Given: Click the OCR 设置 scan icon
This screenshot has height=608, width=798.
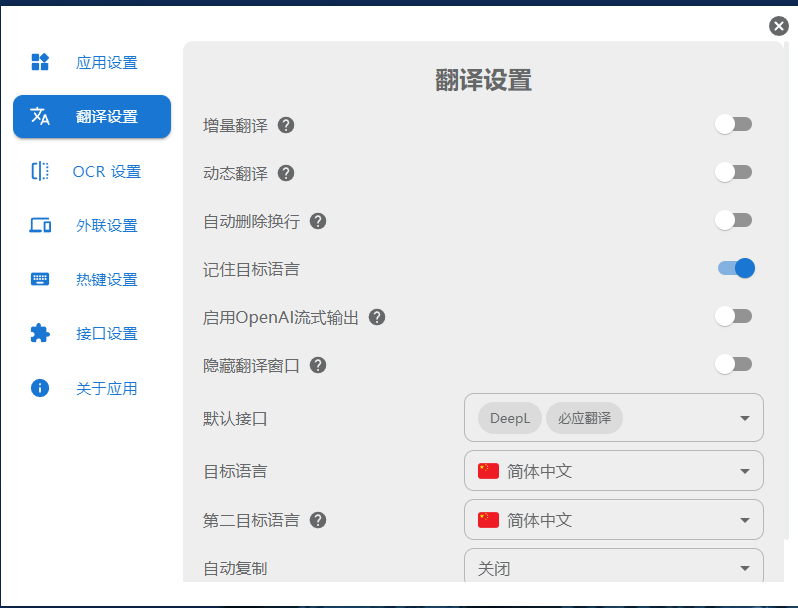Looking at the screenshot, I should click(40, 171).
